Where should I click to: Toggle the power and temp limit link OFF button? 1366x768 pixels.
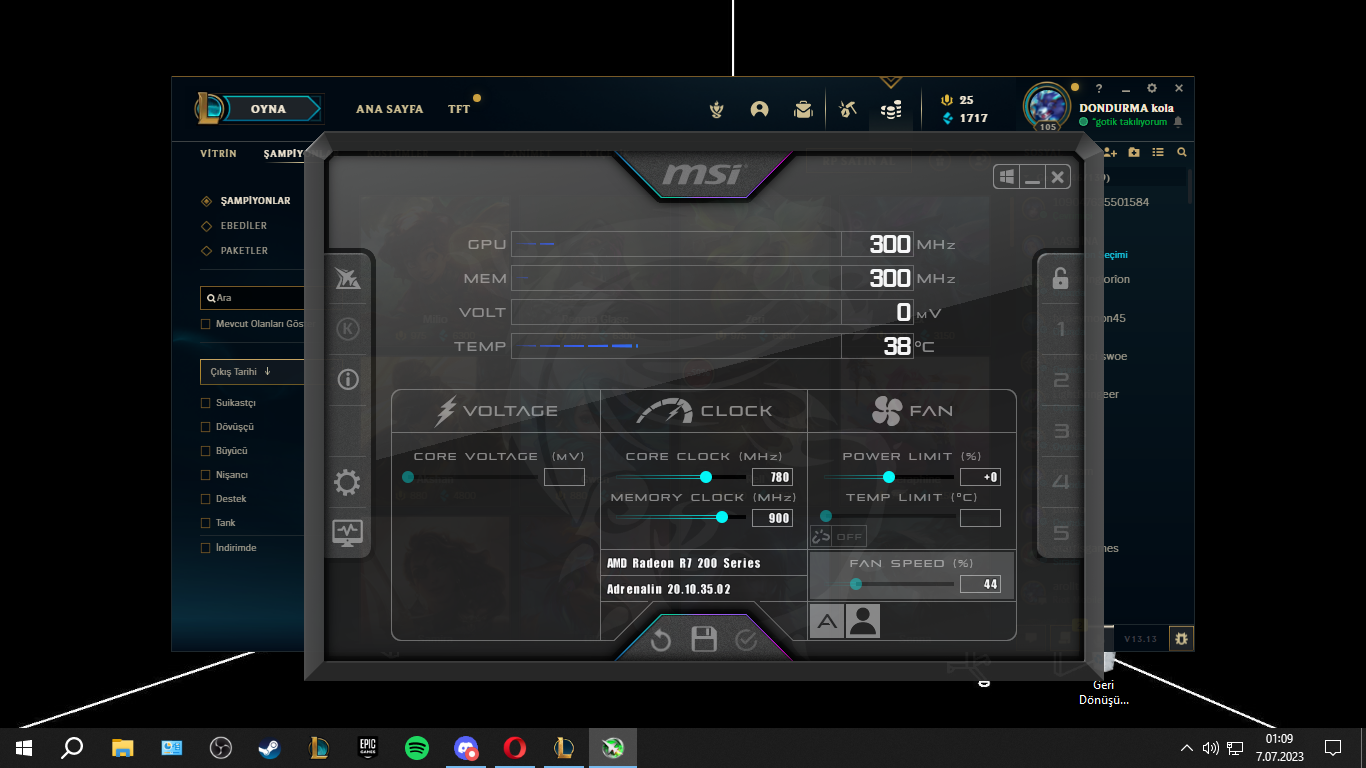pyautogui.click(x=838, y=537)
